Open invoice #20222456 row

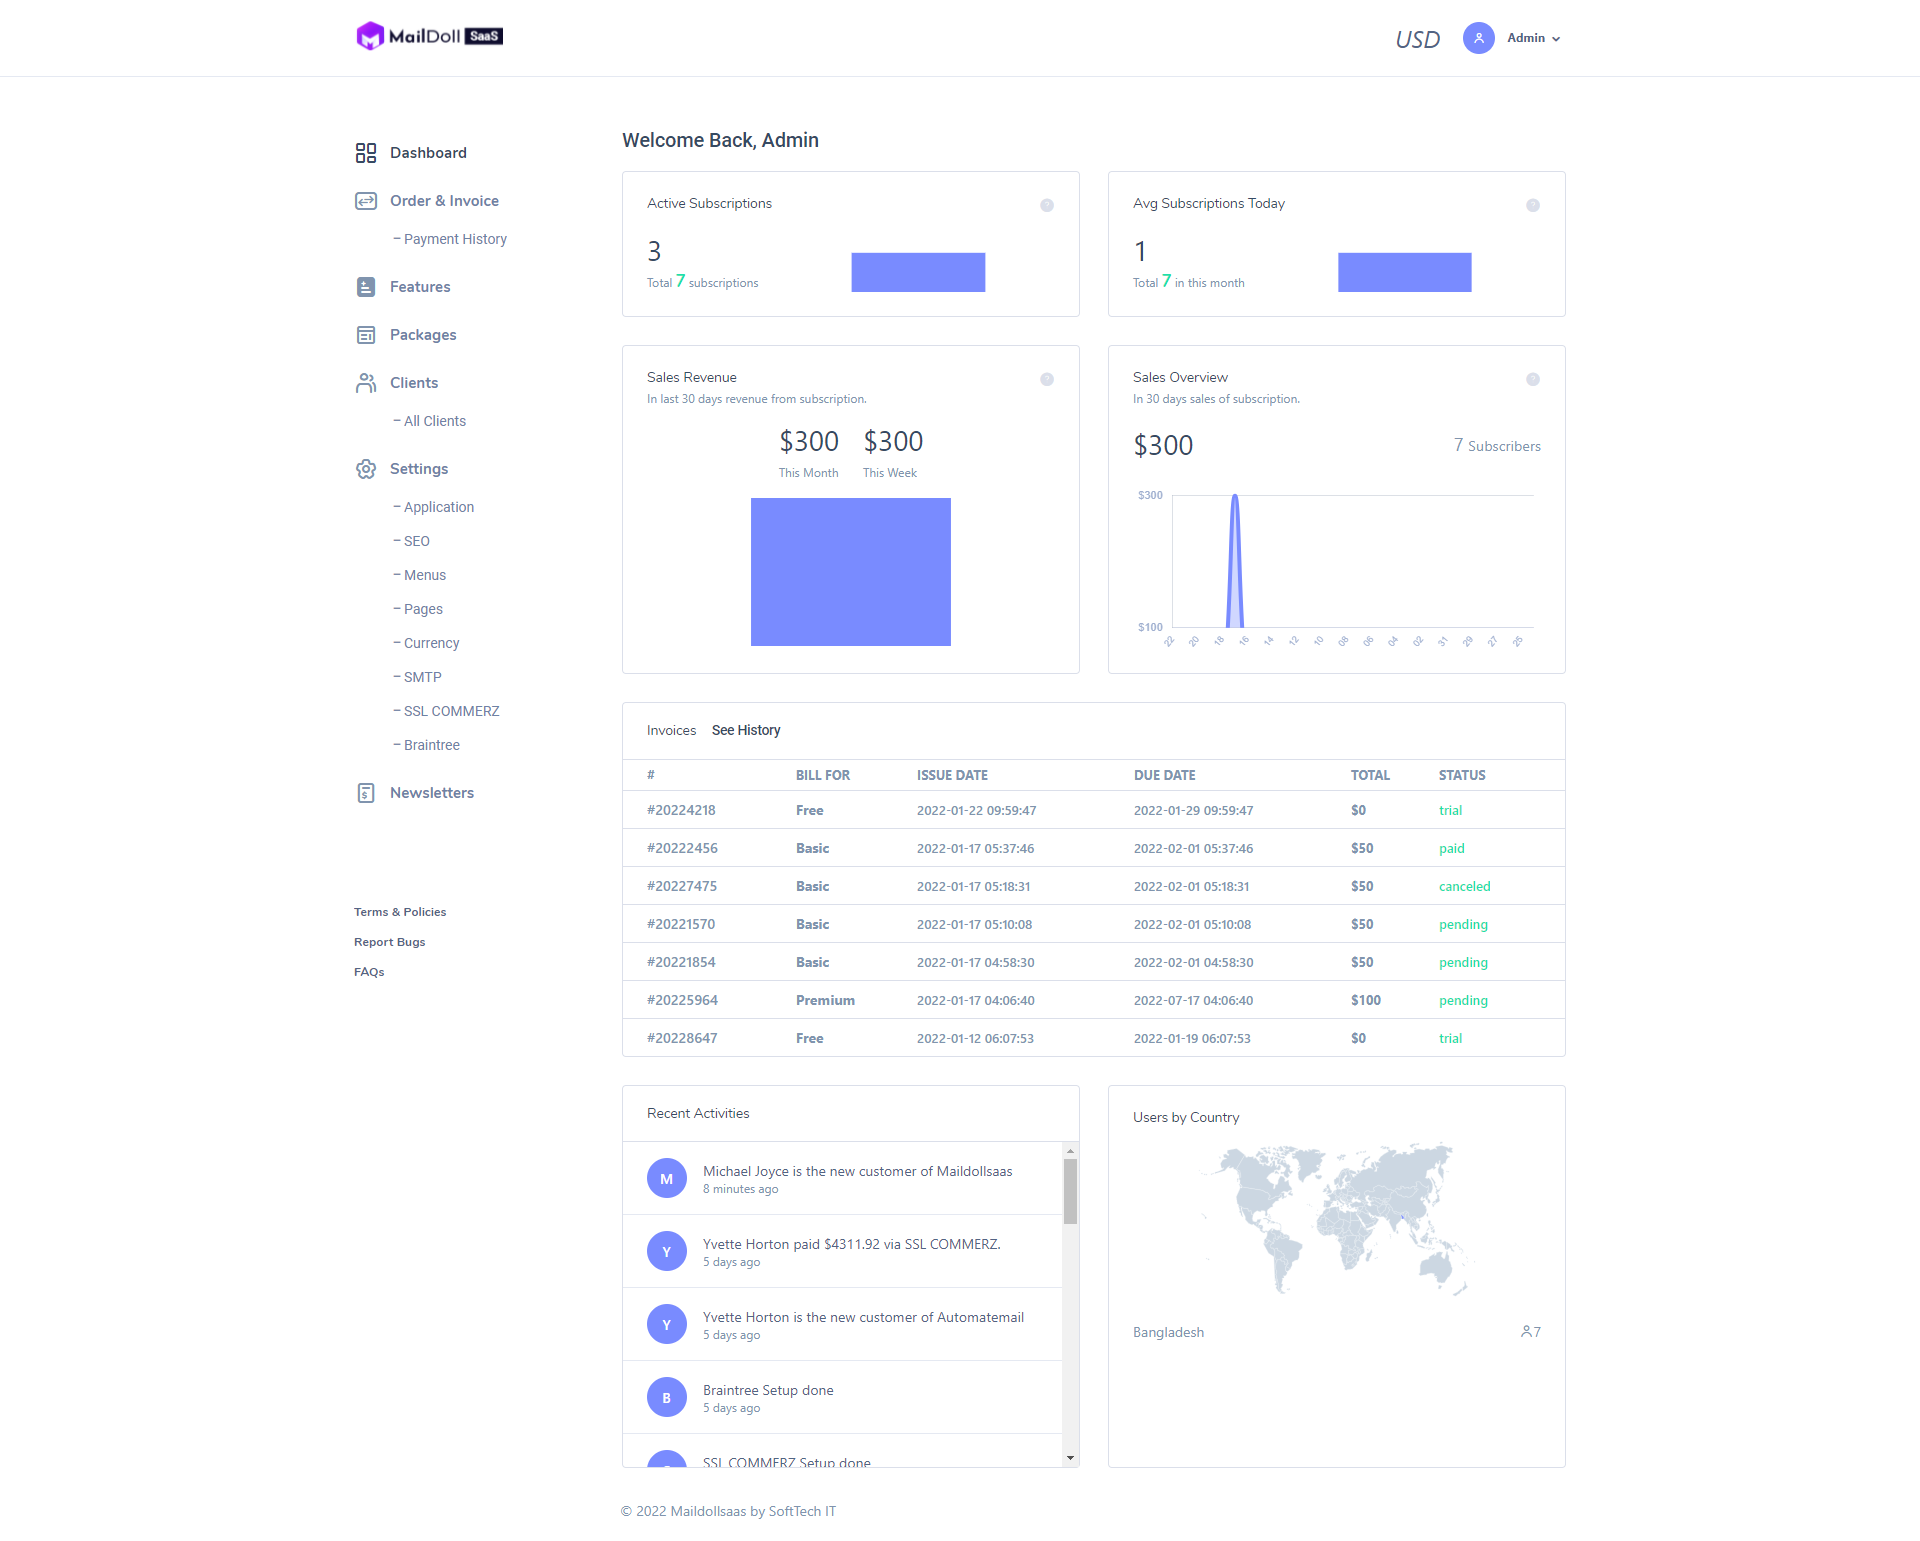pyautogui.click(x=682, y=848)
